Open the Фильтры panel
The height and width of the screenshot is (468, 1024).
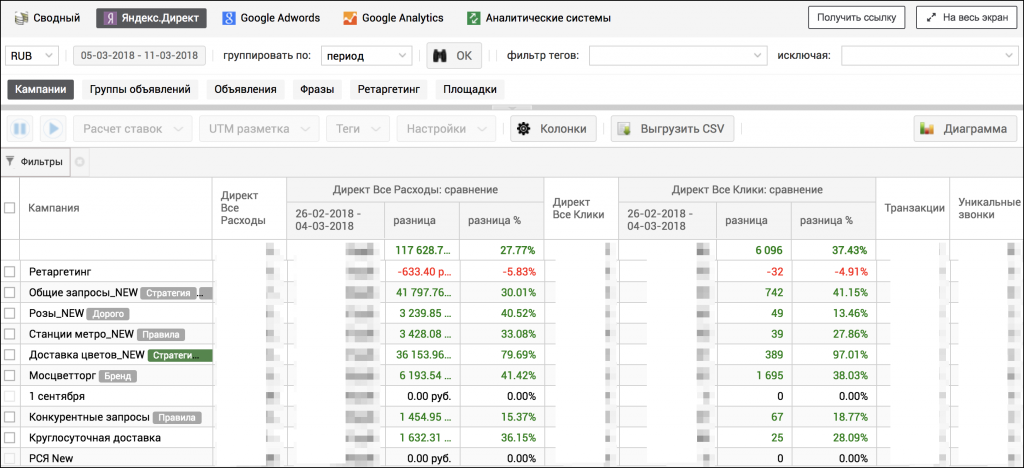[x=35, y=162]
